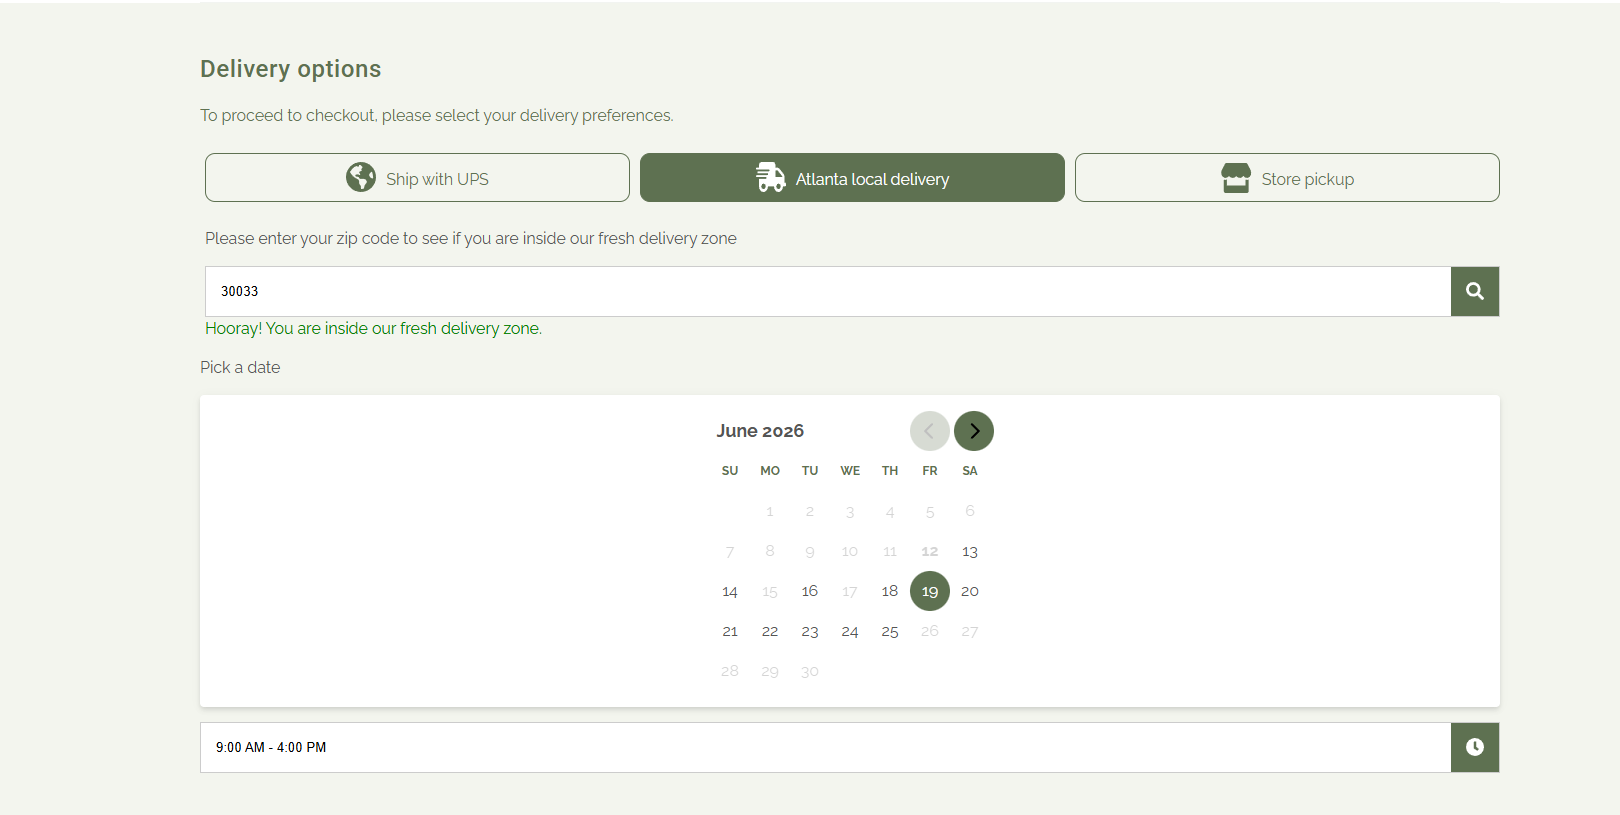Click the 'Hooray! You are inside' confirmation message
The image size is (1620, 815).
point(373,328)
